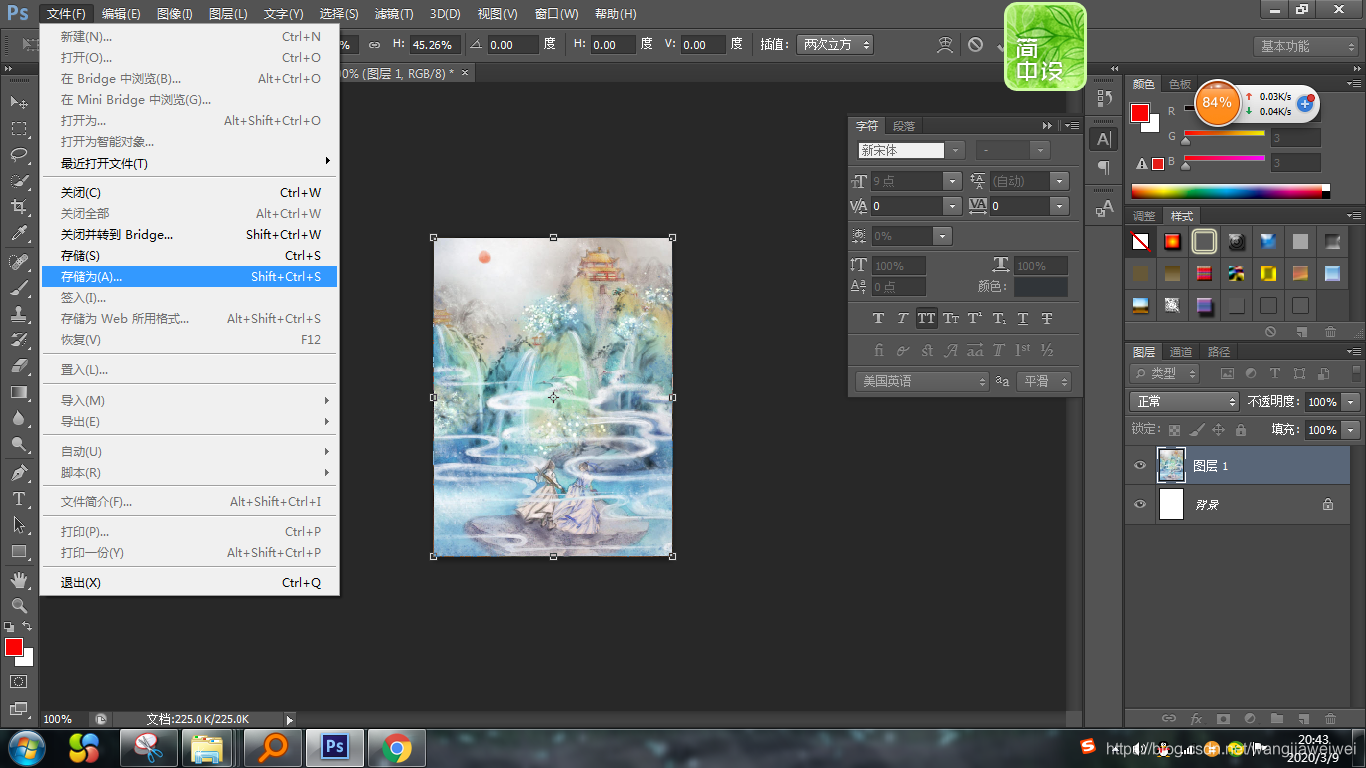
Task: Select the Clone Stamp tool
Action: tap(19, 314)
